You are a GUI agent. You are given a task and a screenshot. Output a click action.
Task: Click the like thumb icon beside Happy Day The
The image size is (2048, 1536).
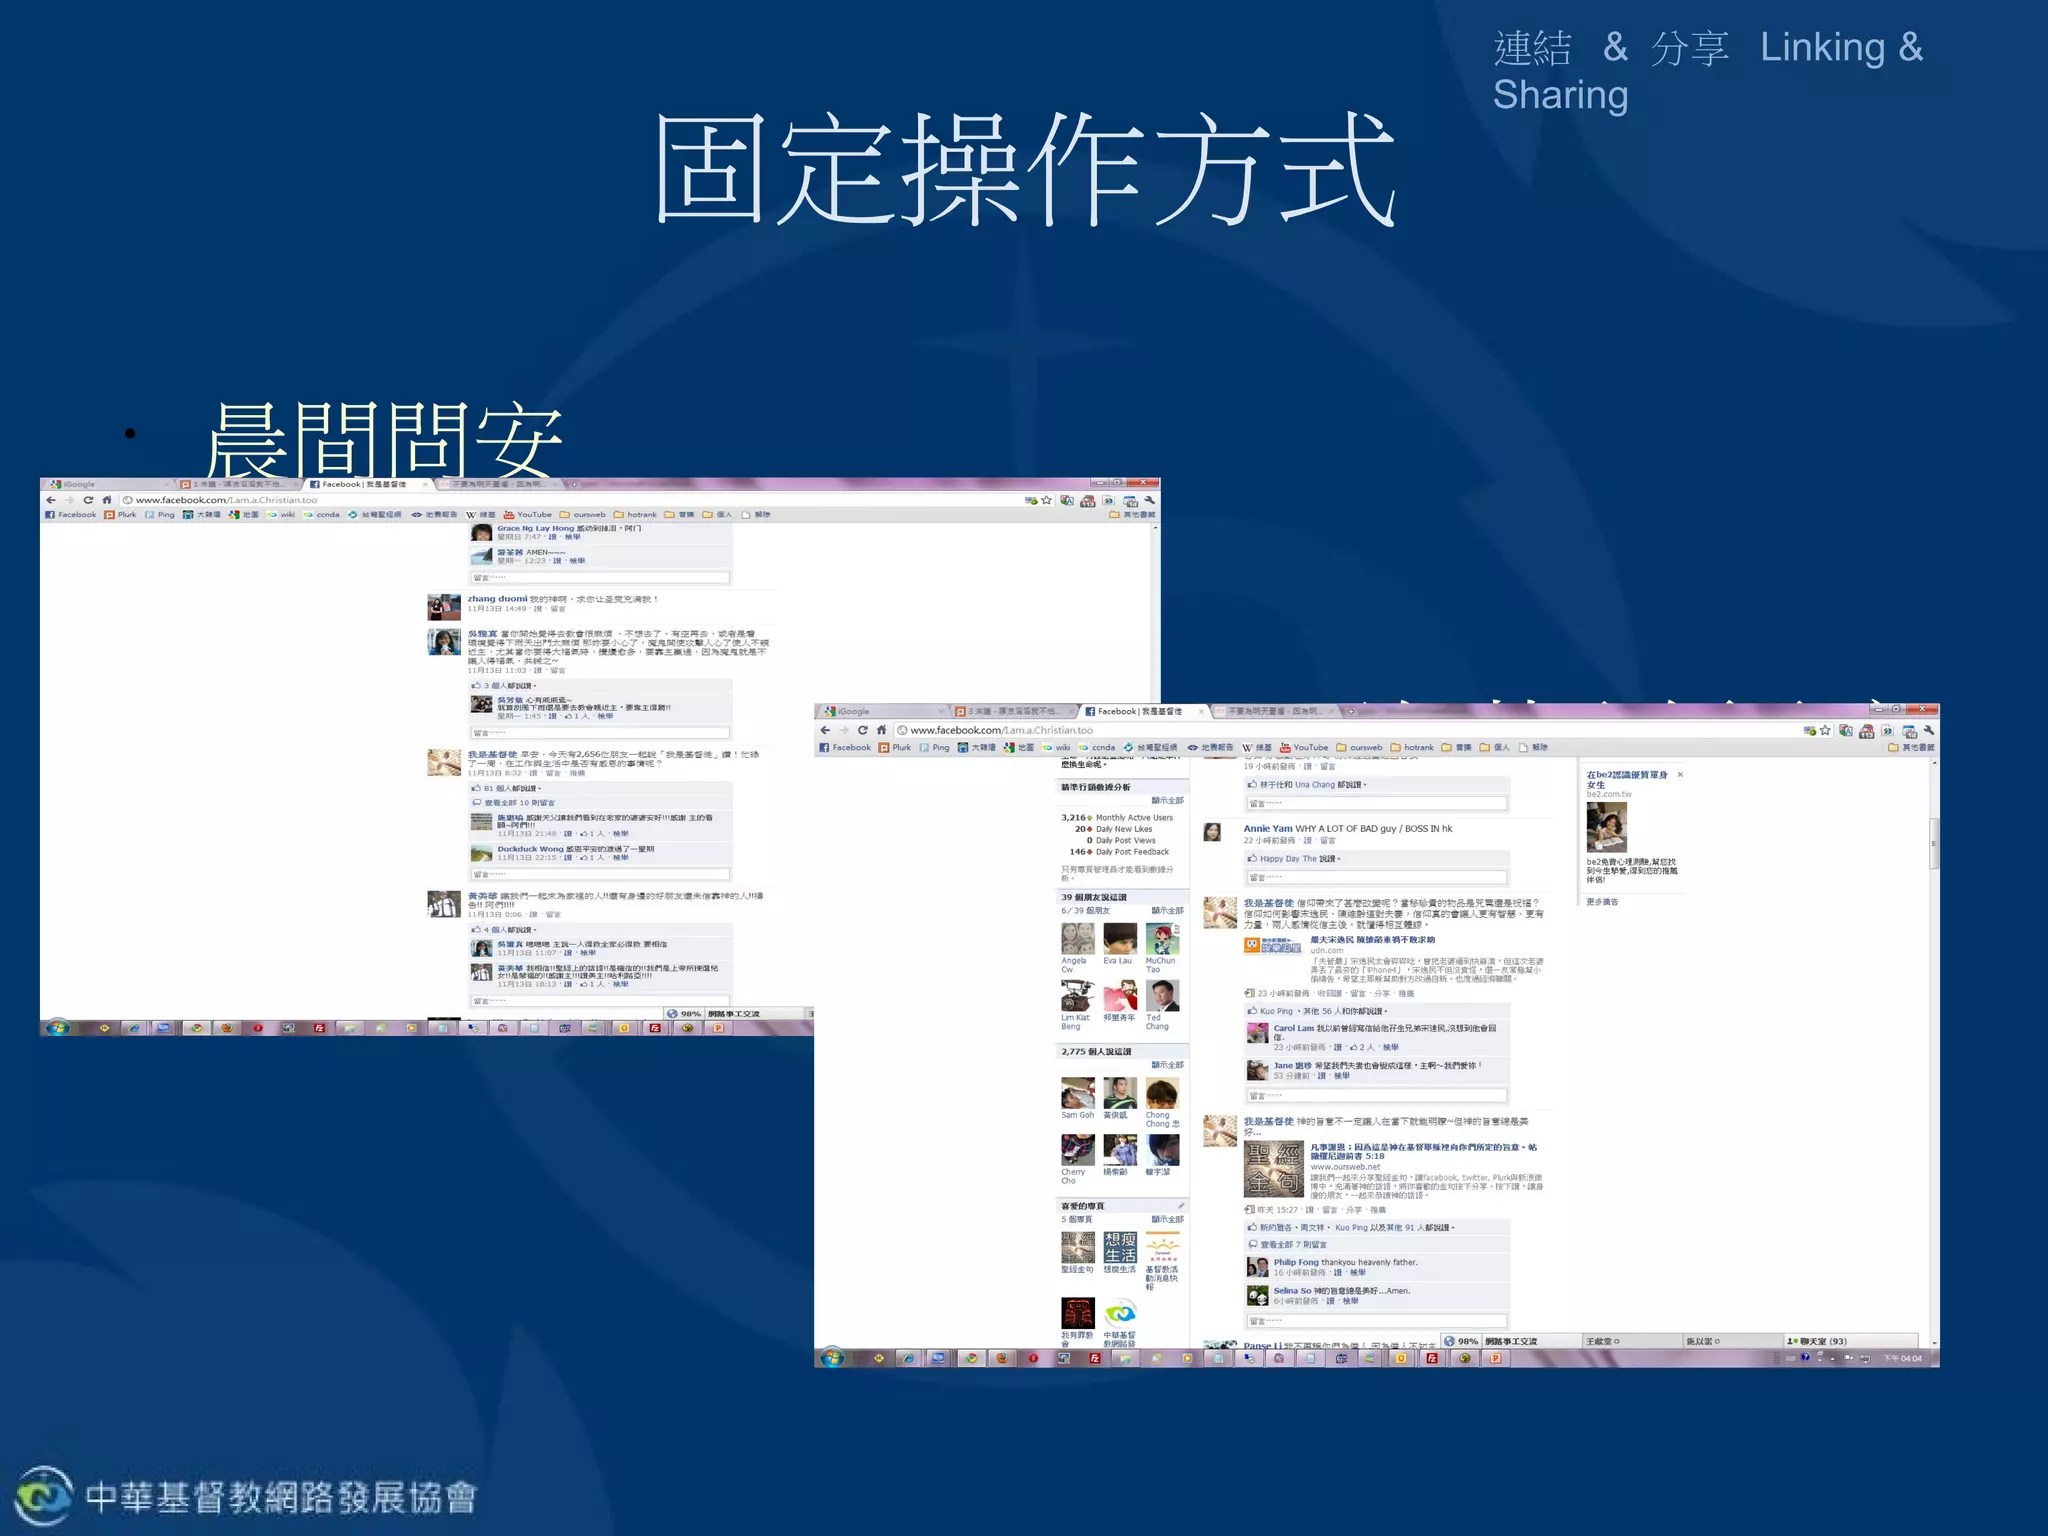1252,858
